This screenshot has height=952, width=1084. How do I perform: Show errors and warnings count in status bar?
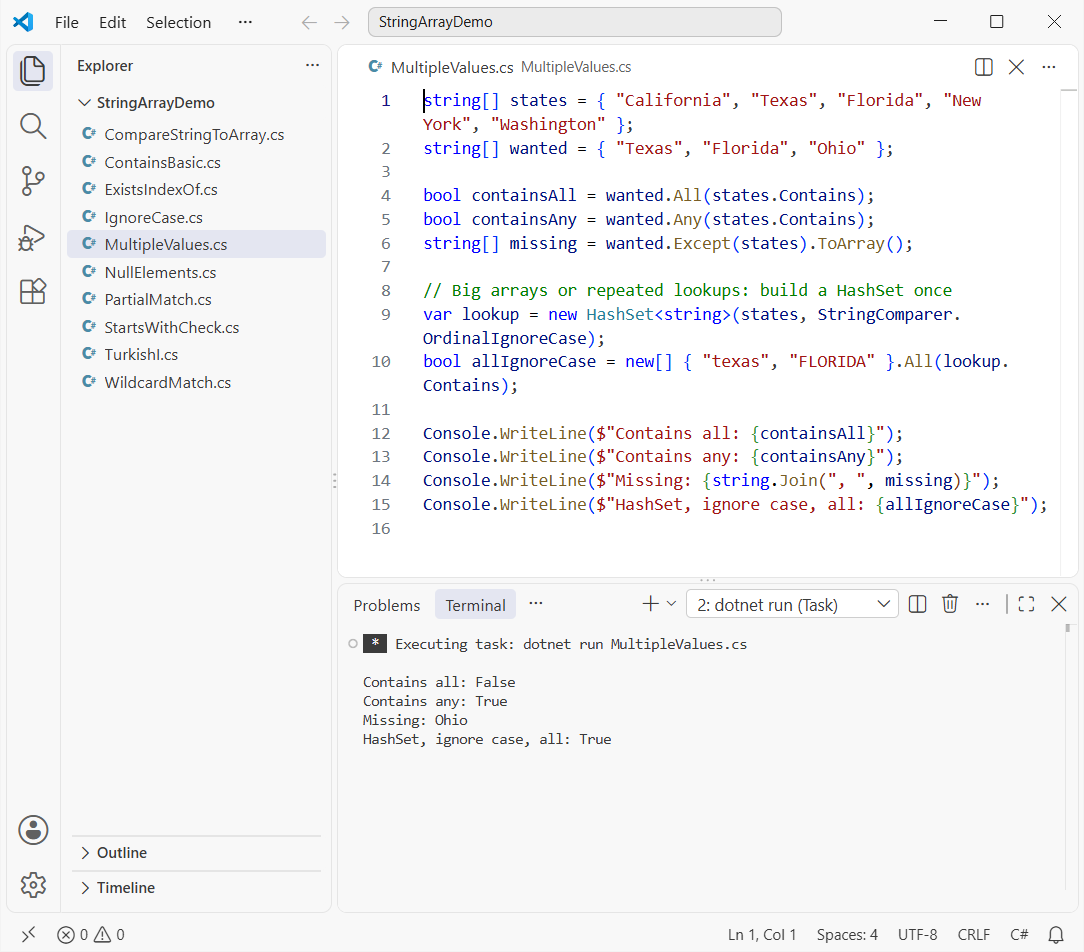pos(91,935)
